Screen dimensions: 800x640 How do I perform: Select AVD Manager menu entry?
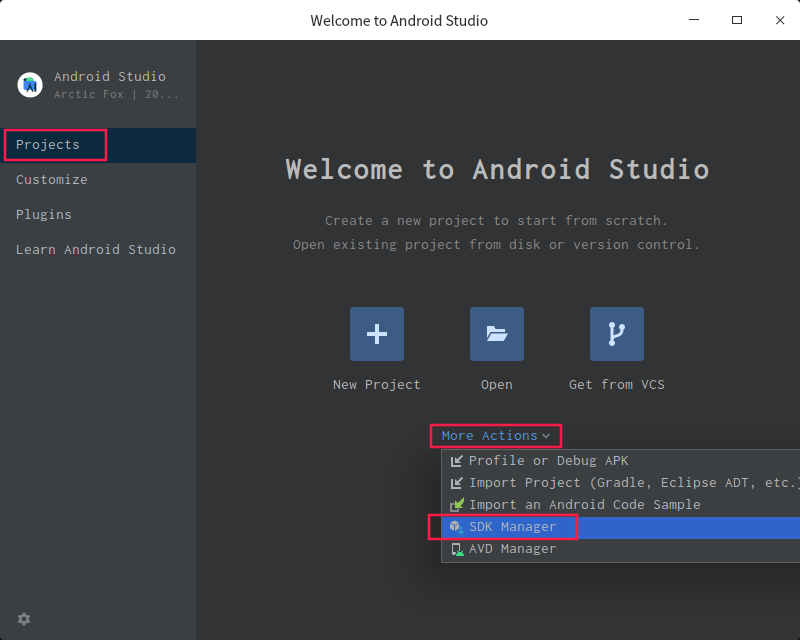click(513, 549)
